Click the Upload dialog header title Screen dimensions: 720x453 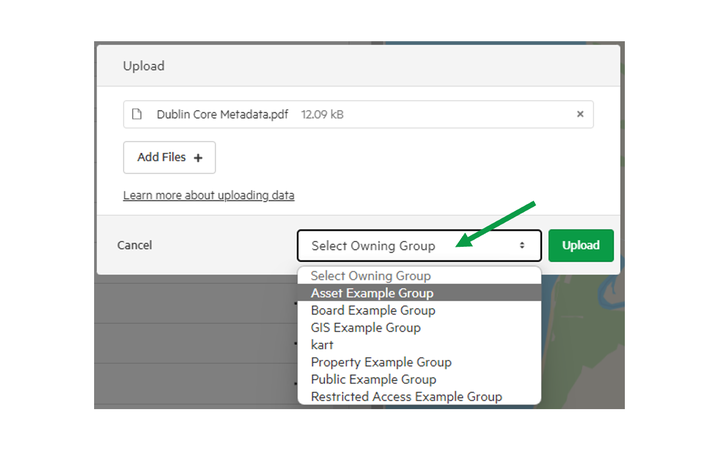pos(144,66)
